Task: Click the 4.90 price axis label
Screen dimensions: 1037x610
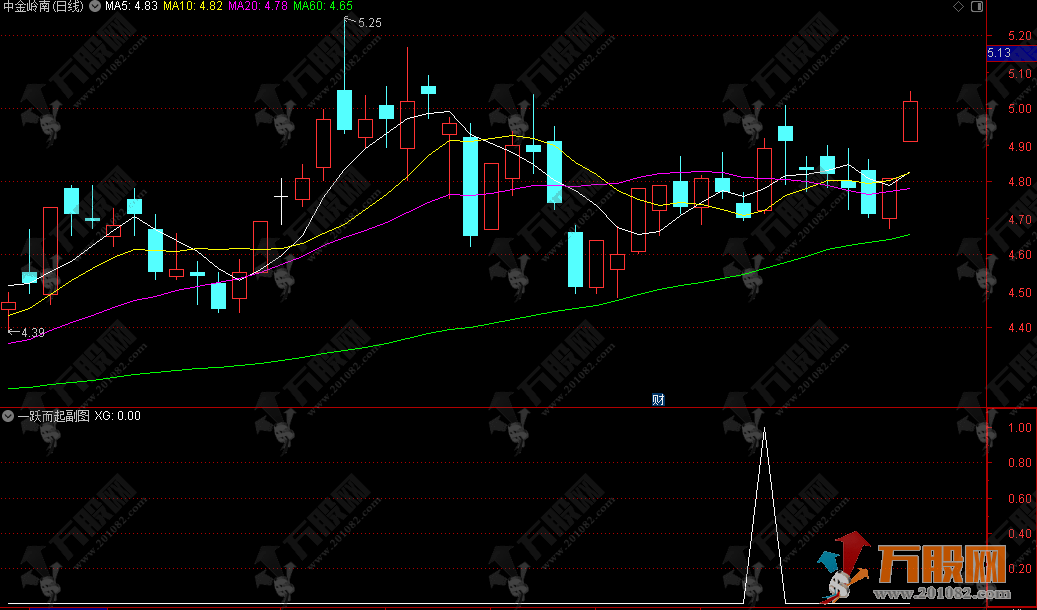Action: point(1020,146)
